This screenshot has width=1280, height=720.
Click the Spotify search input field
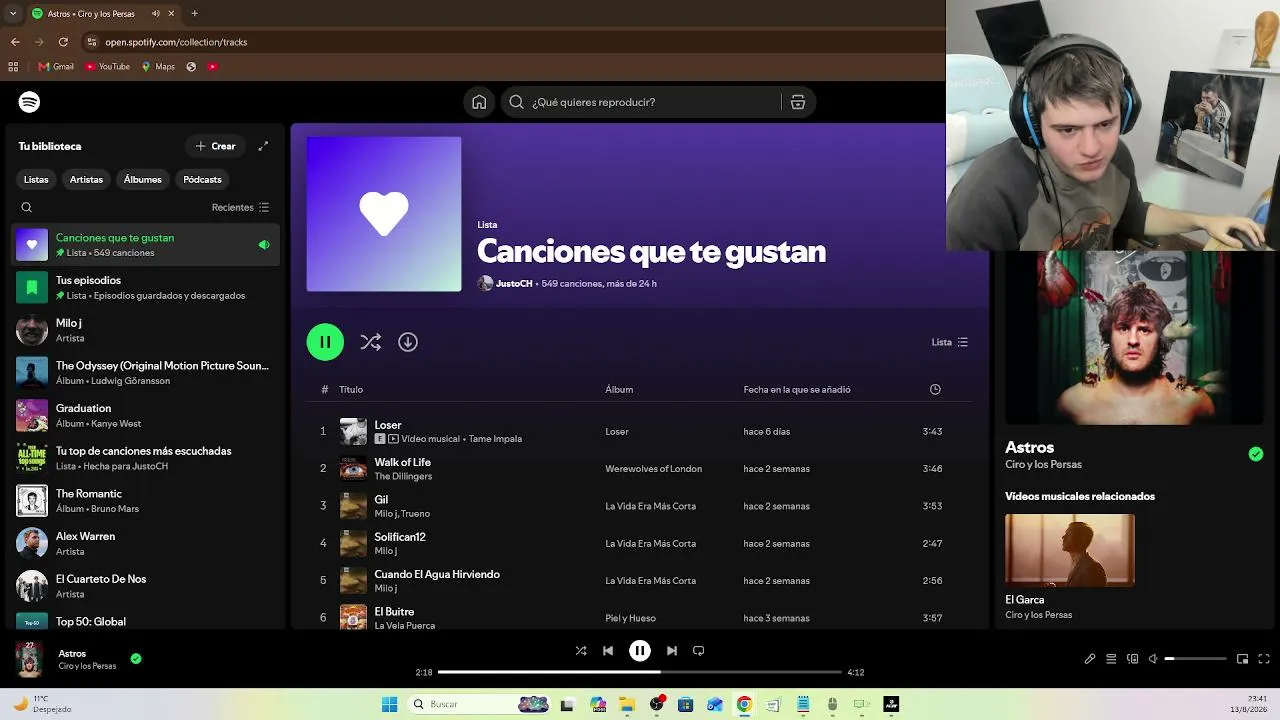(655, 102)
